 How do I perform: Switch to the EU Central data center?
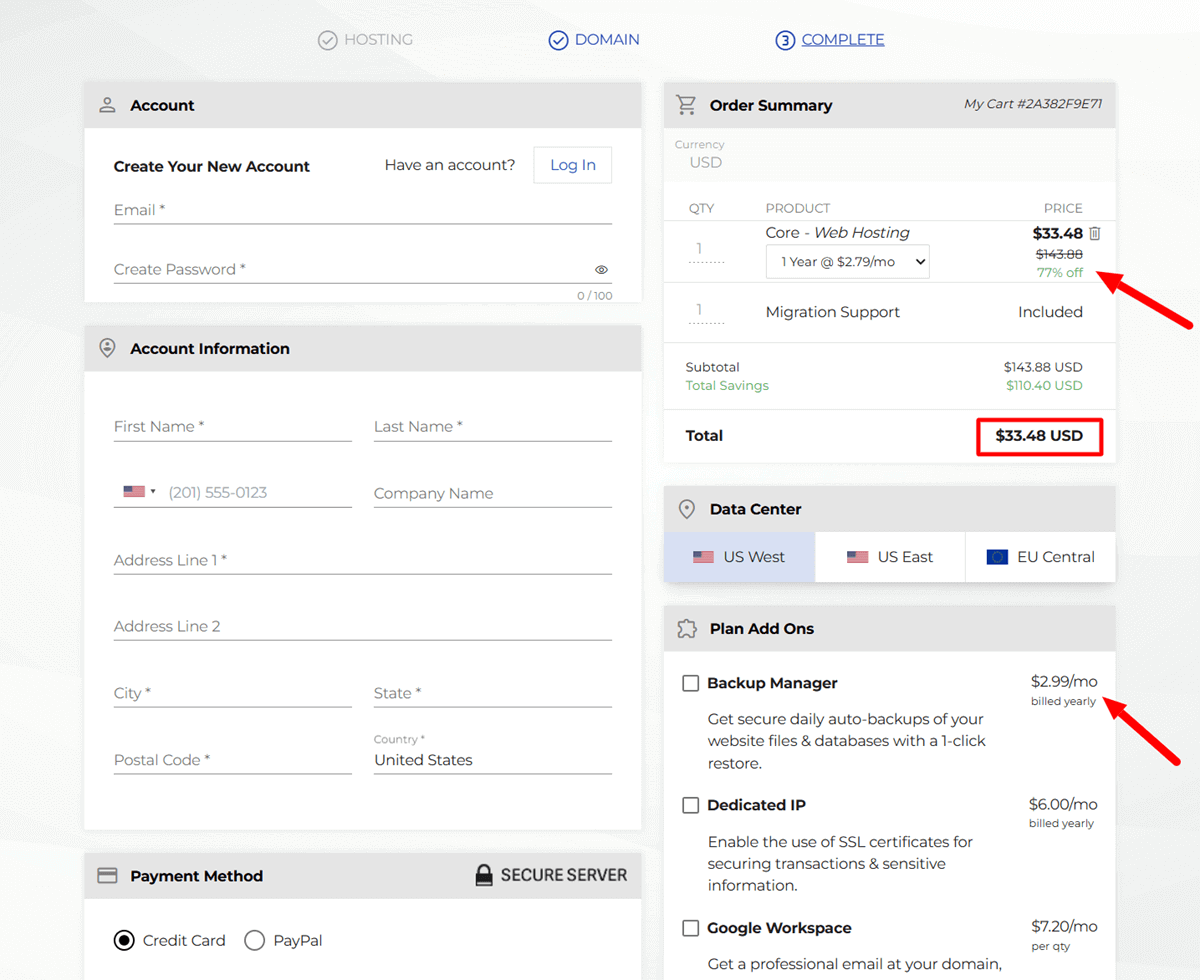tap(1040, 556)
